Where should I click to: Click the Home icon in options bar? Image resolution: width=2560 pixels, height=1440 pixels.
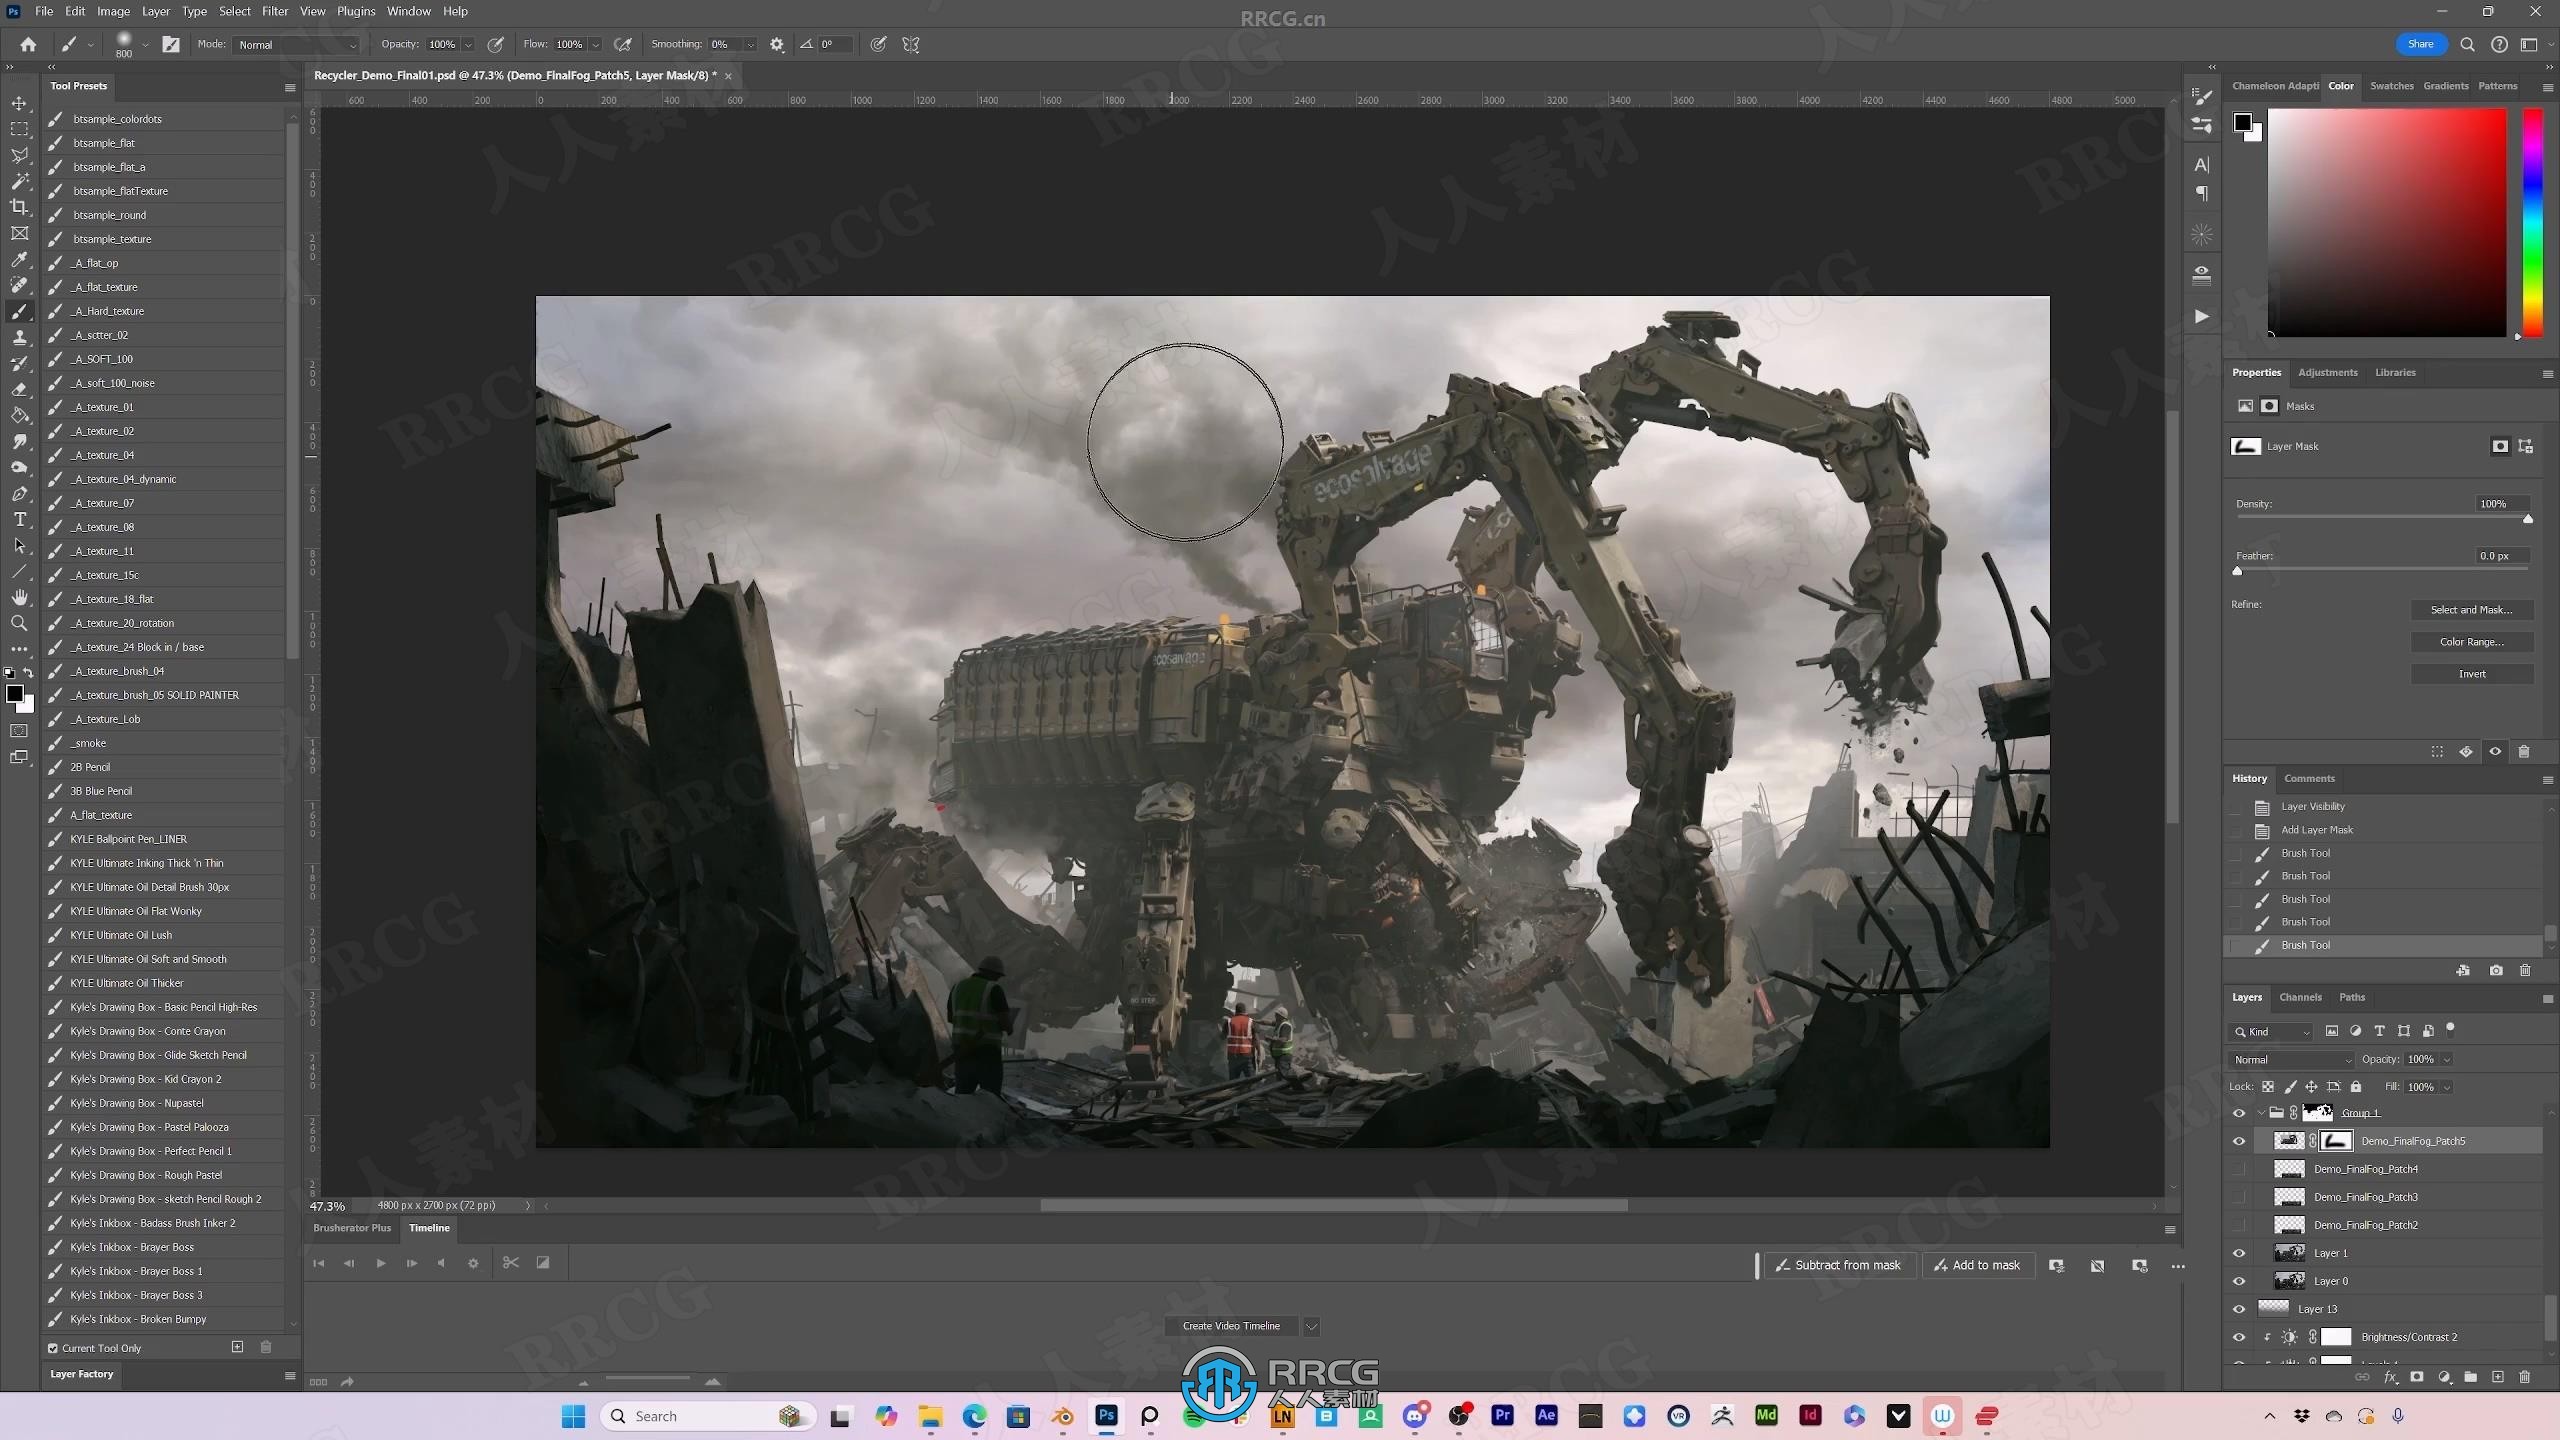click(x=28, y=44)
